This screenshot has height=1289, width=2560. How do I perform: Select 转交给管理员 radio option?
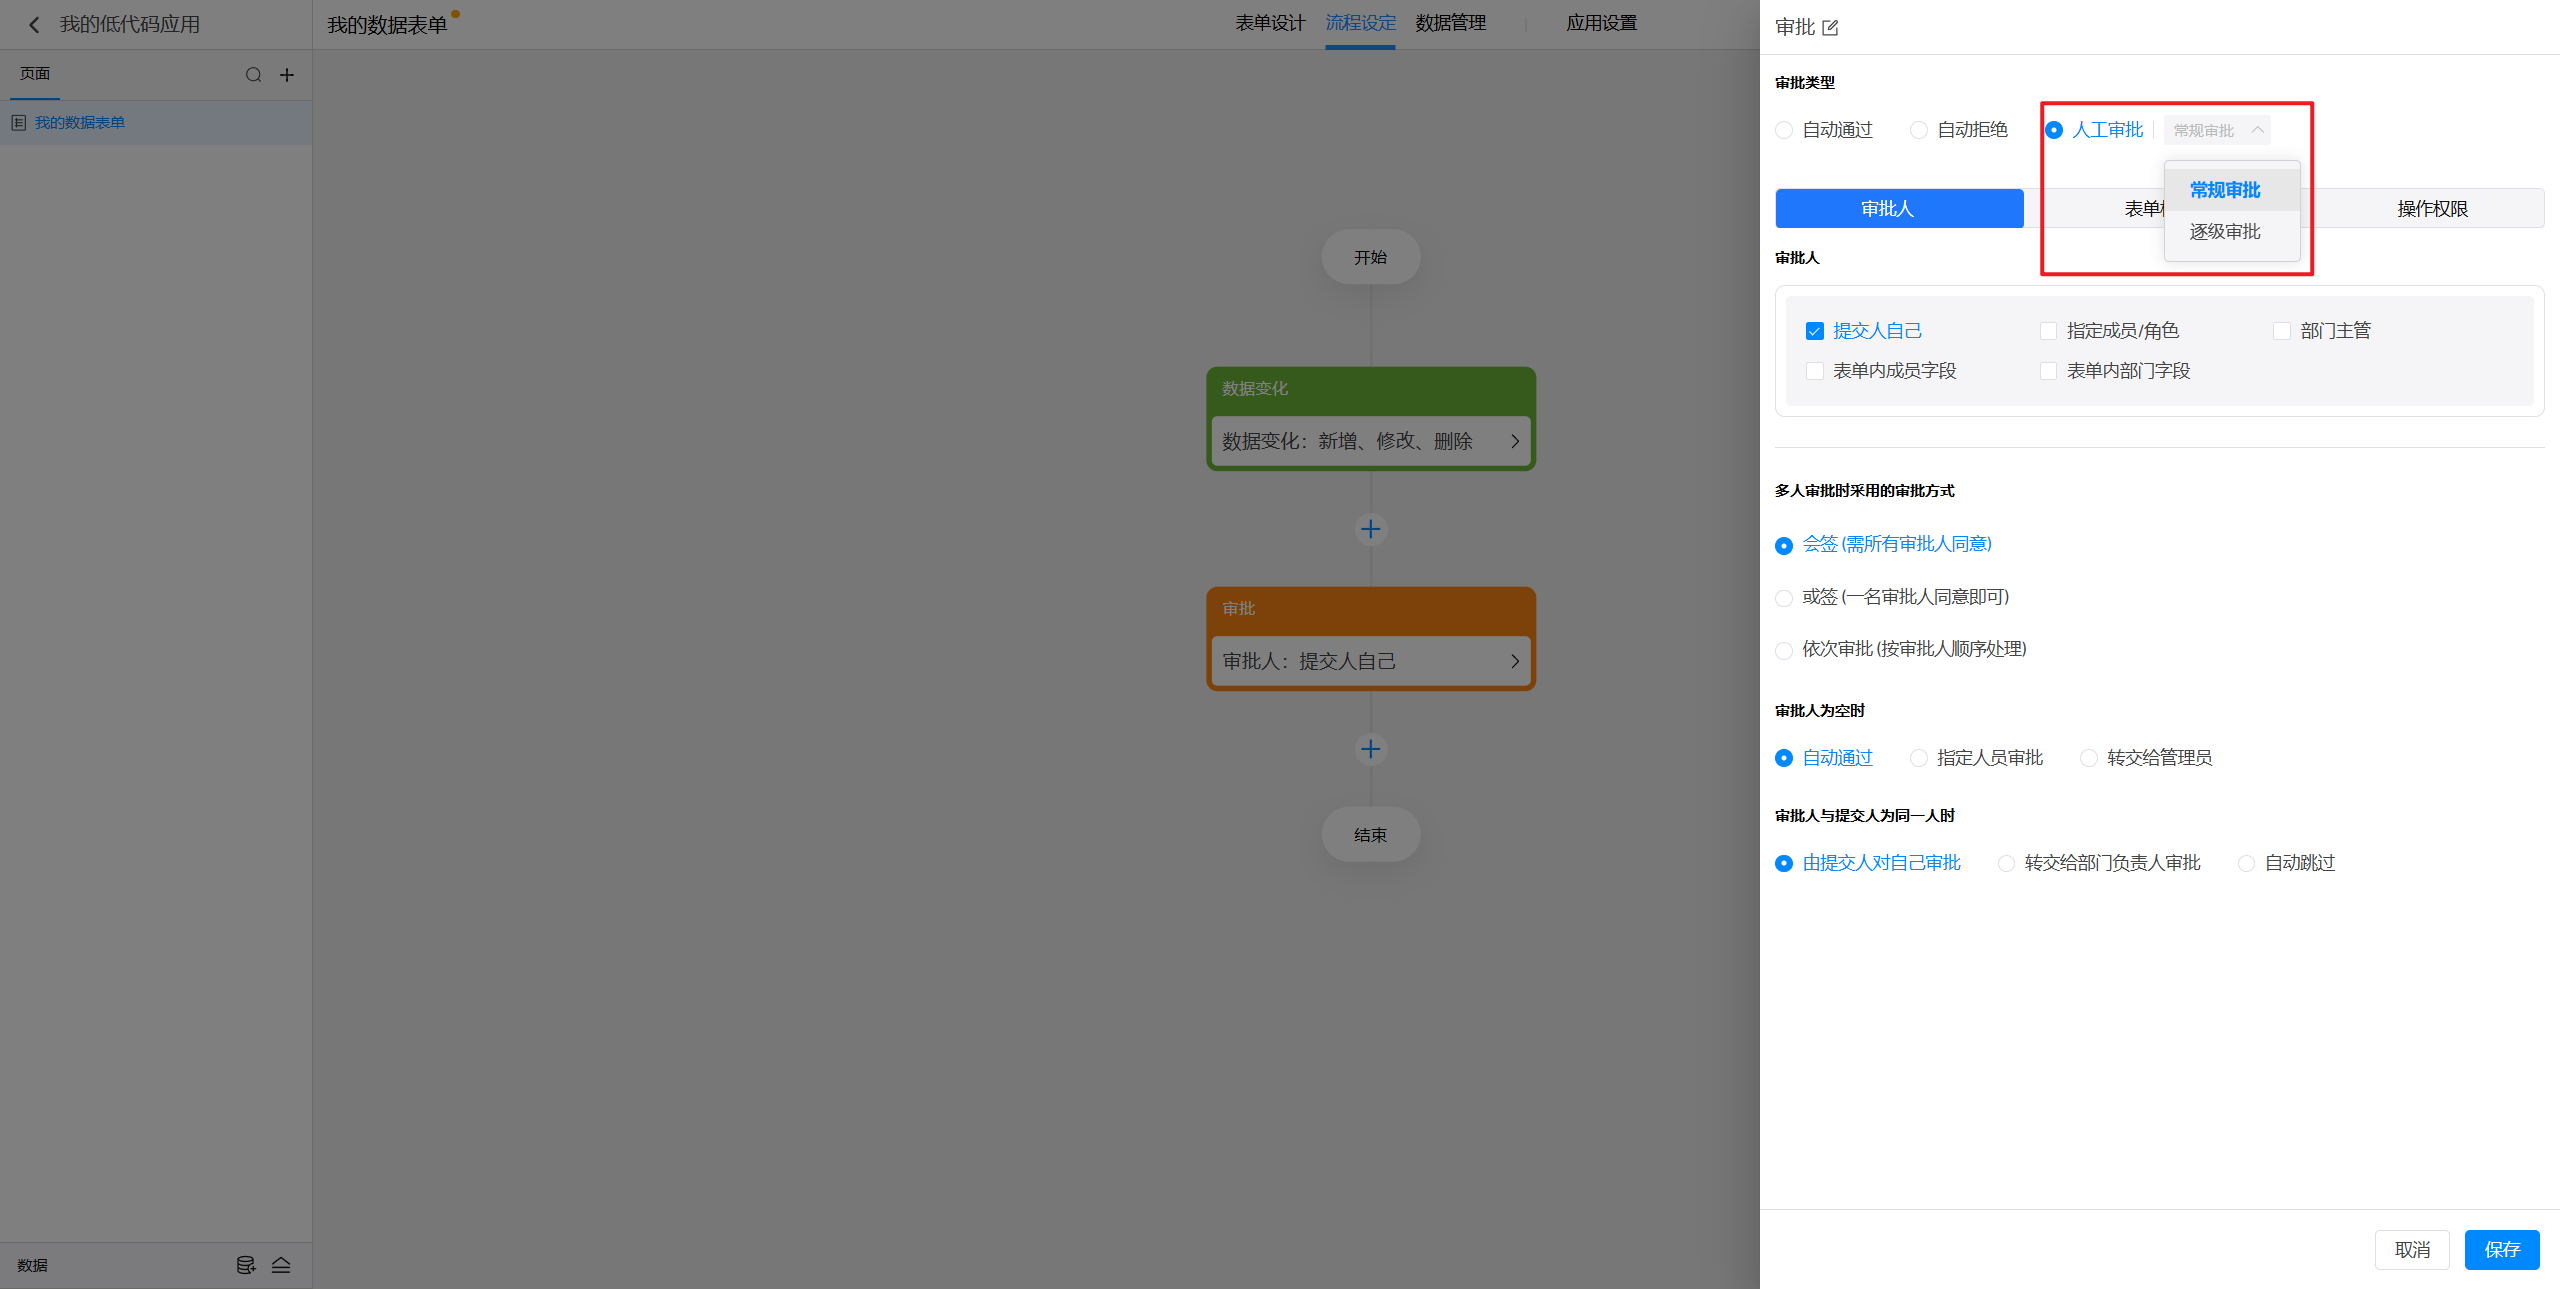click(2089, 758)
